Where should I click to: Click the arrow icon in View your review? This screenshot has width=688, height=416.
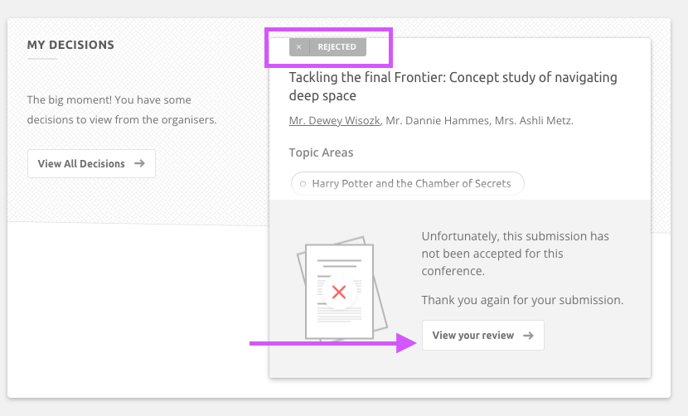[x=528, y=336]
